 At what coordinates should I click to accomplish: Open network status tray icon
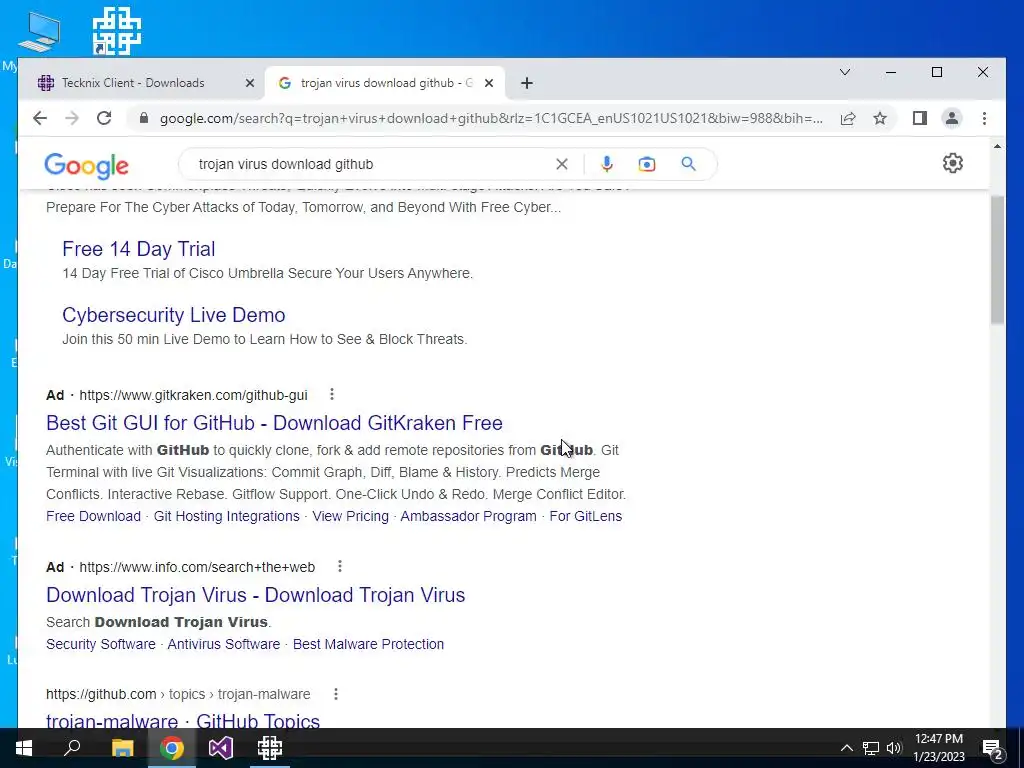871,748
